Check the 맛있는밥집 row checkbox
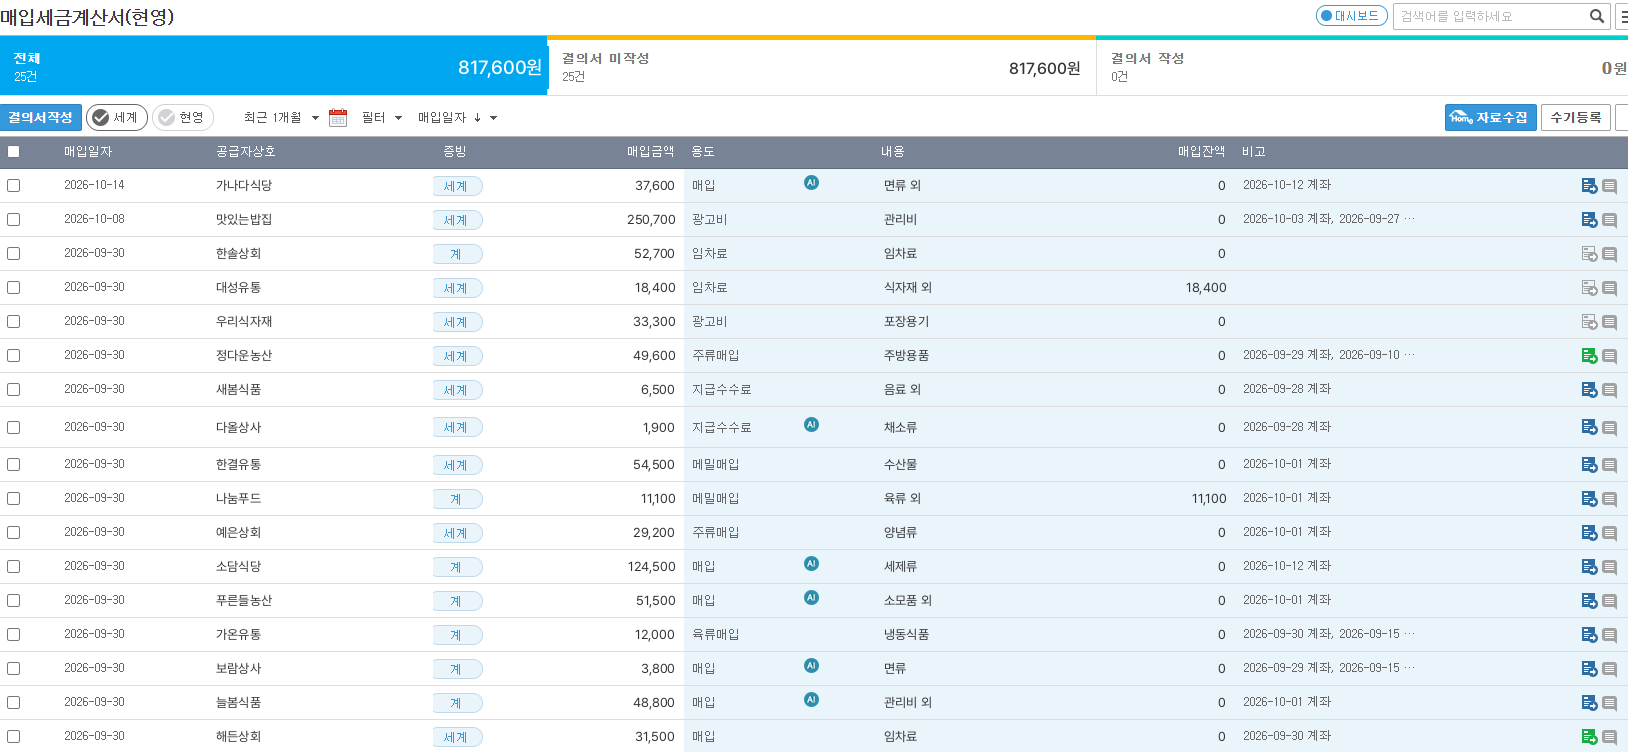Screen dimensions: 1628x752 pyautogui.click(x=13, y=220)
